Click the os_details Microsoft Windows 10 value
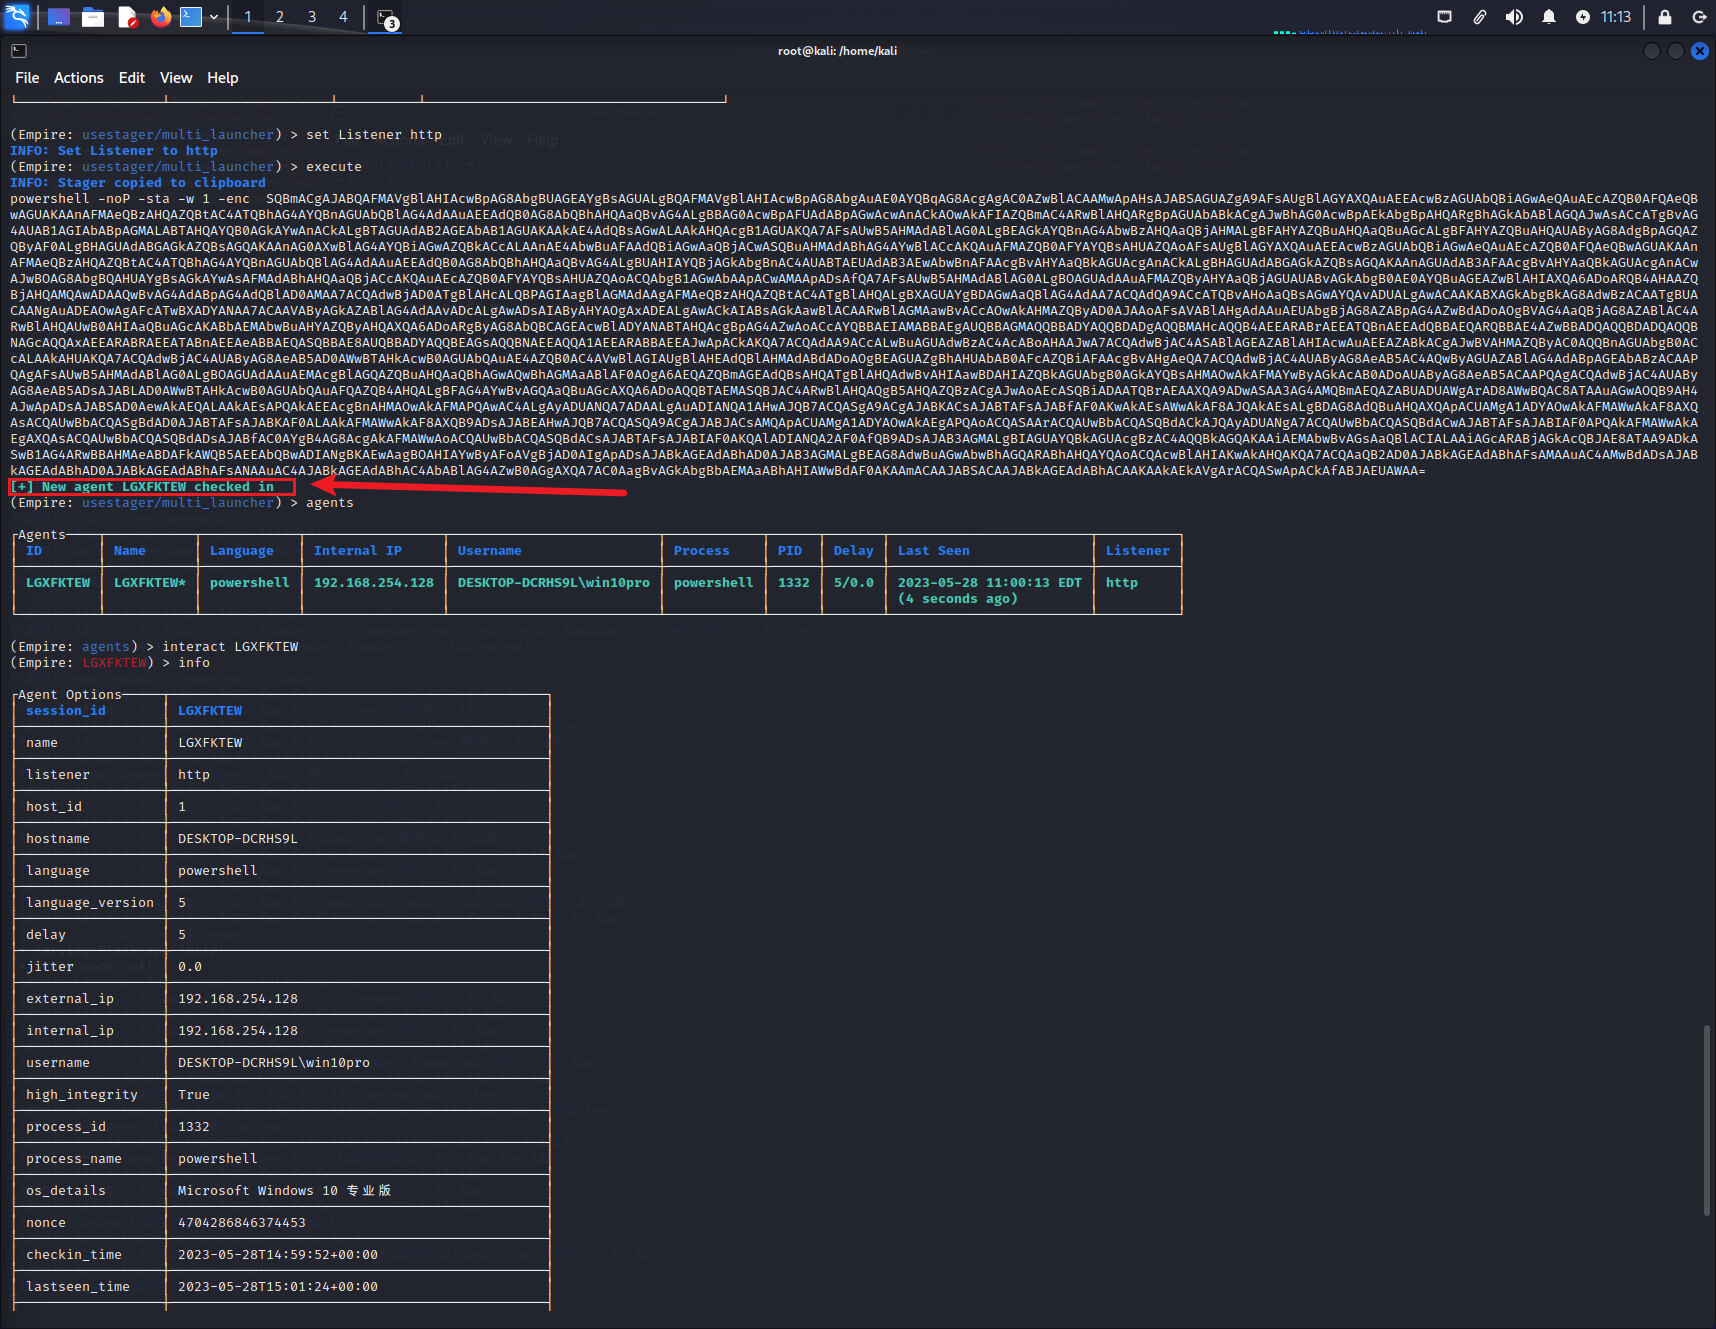The image size is (1716, 1329). coord(284,1191)
